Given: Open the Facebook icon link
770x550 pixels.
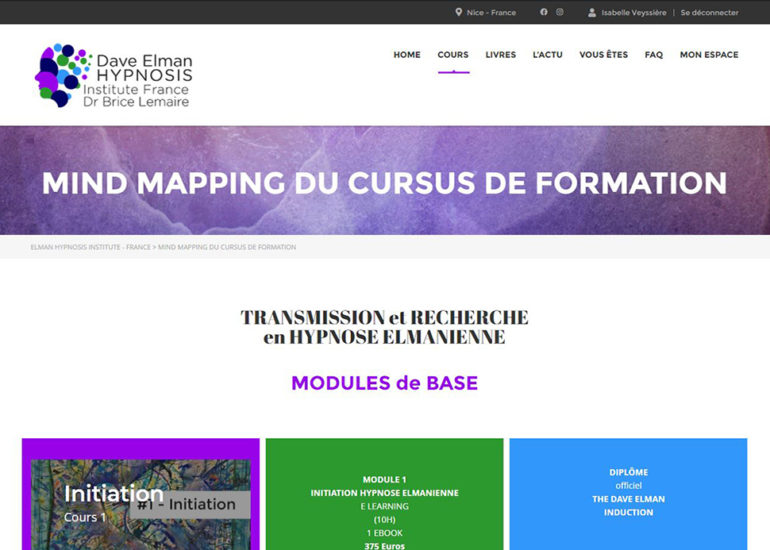Looking at the screenshot, I should 544,12.
